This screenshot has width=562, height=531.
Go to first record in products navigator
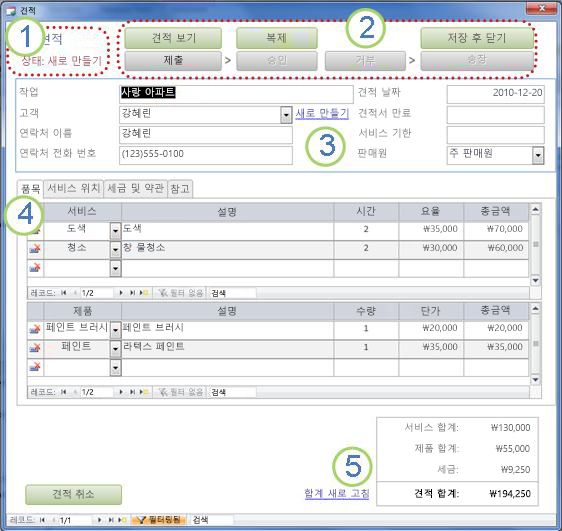tap(63, 392)
